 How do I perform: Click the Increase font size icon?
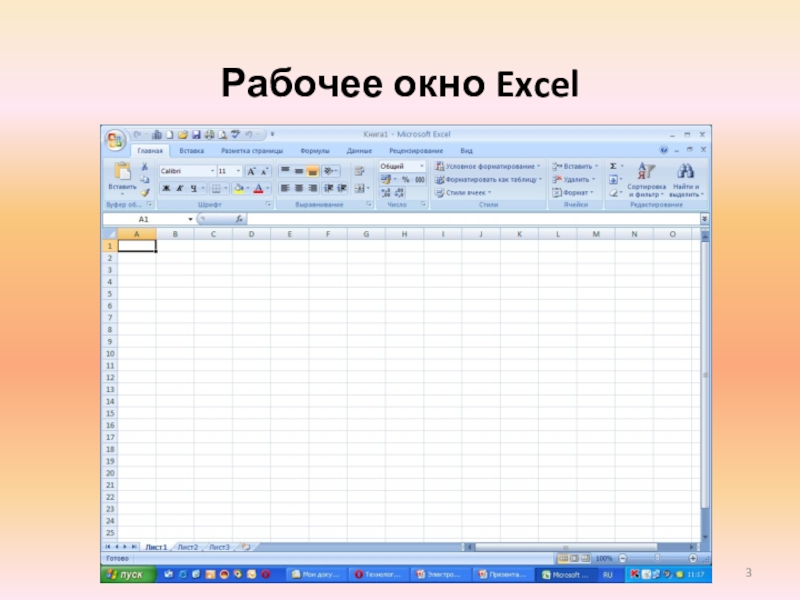click(251, 171)
